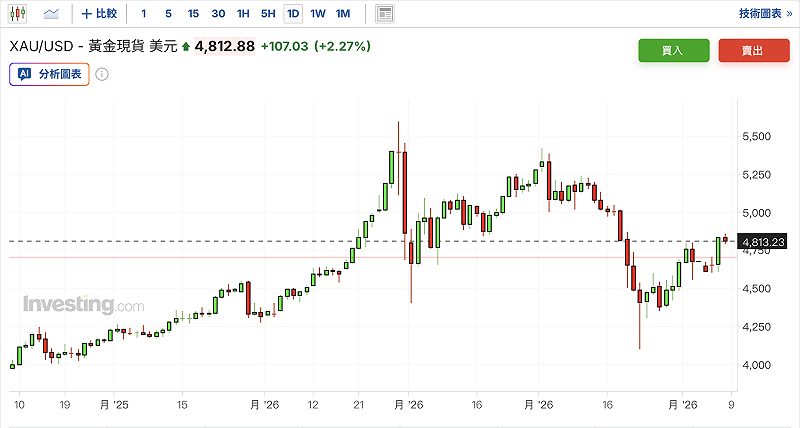Switch to the 15 minute interval
800x428 pixels.
coord(193,14)
